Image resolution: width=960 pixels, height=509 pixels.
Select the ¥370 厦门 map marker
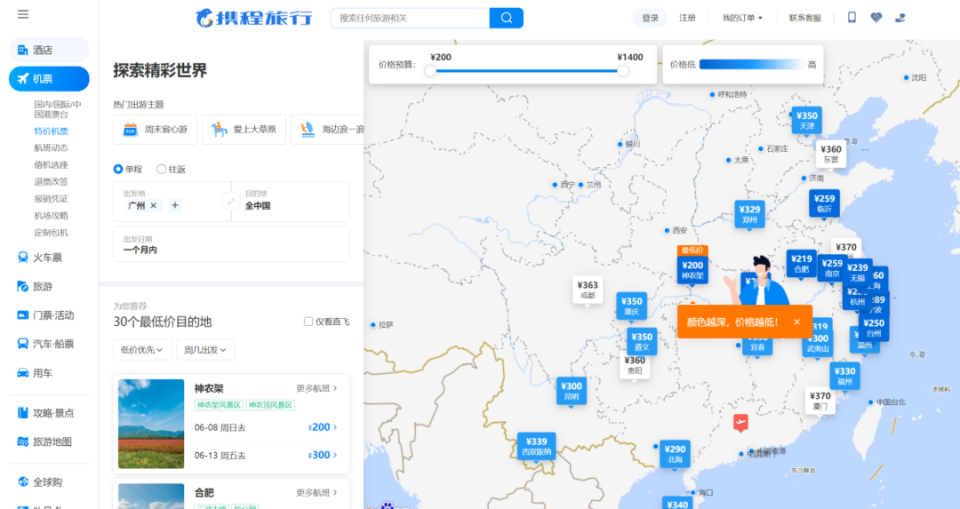pos(820,401)
